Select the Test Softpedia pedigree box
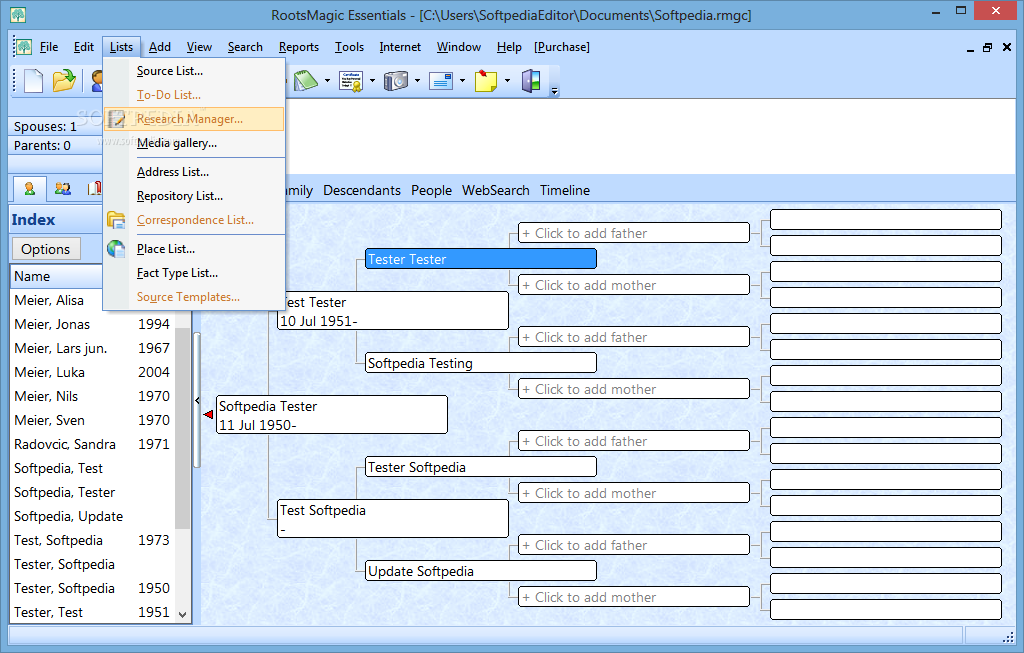The height and width of the screenshot is (653, 1024). 392,519
